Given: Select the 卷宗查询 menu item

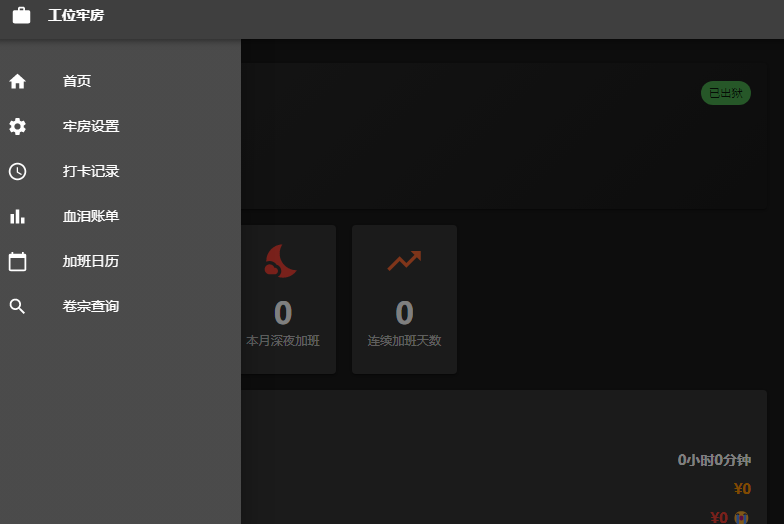Looking at the screenshot, I should pyautogui.click(x=120, y=306).
